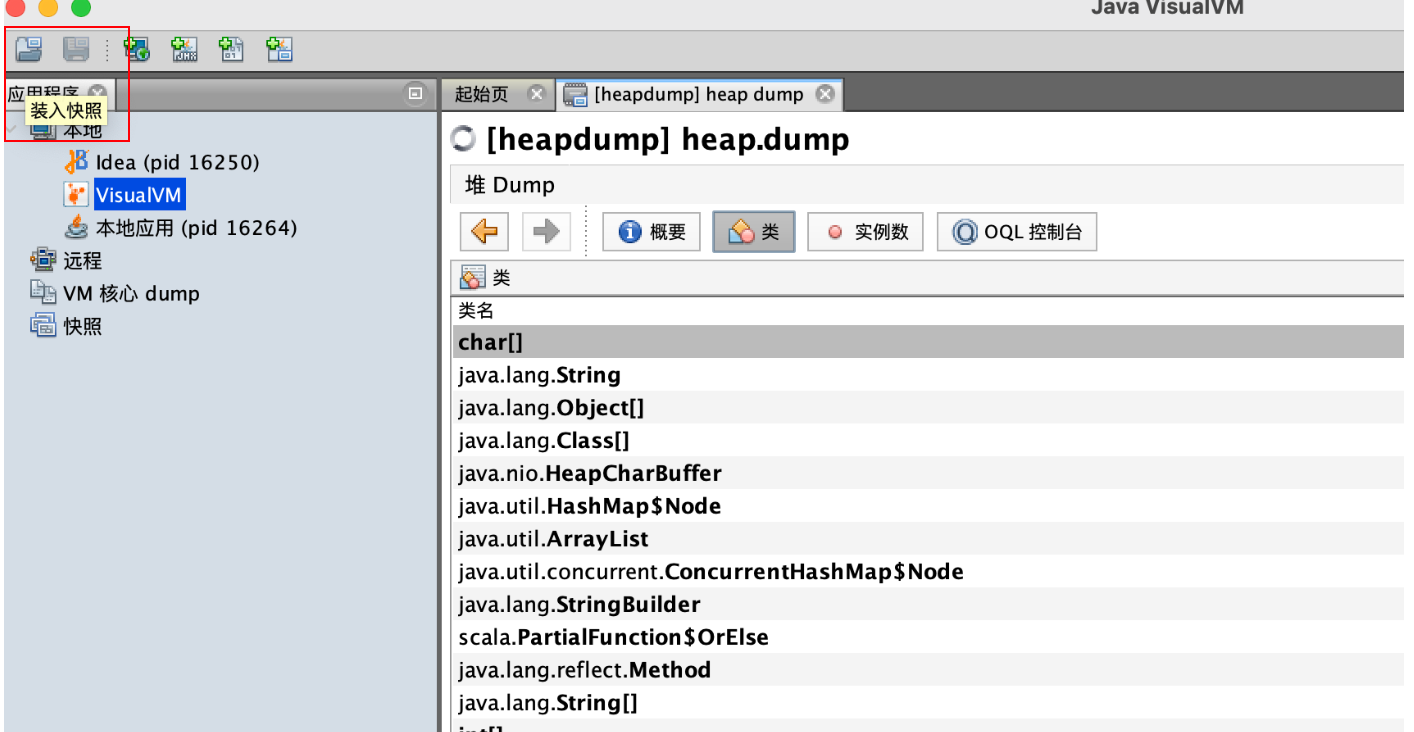Select the 堆 Dump sub-tab

(x=510, y=185)
